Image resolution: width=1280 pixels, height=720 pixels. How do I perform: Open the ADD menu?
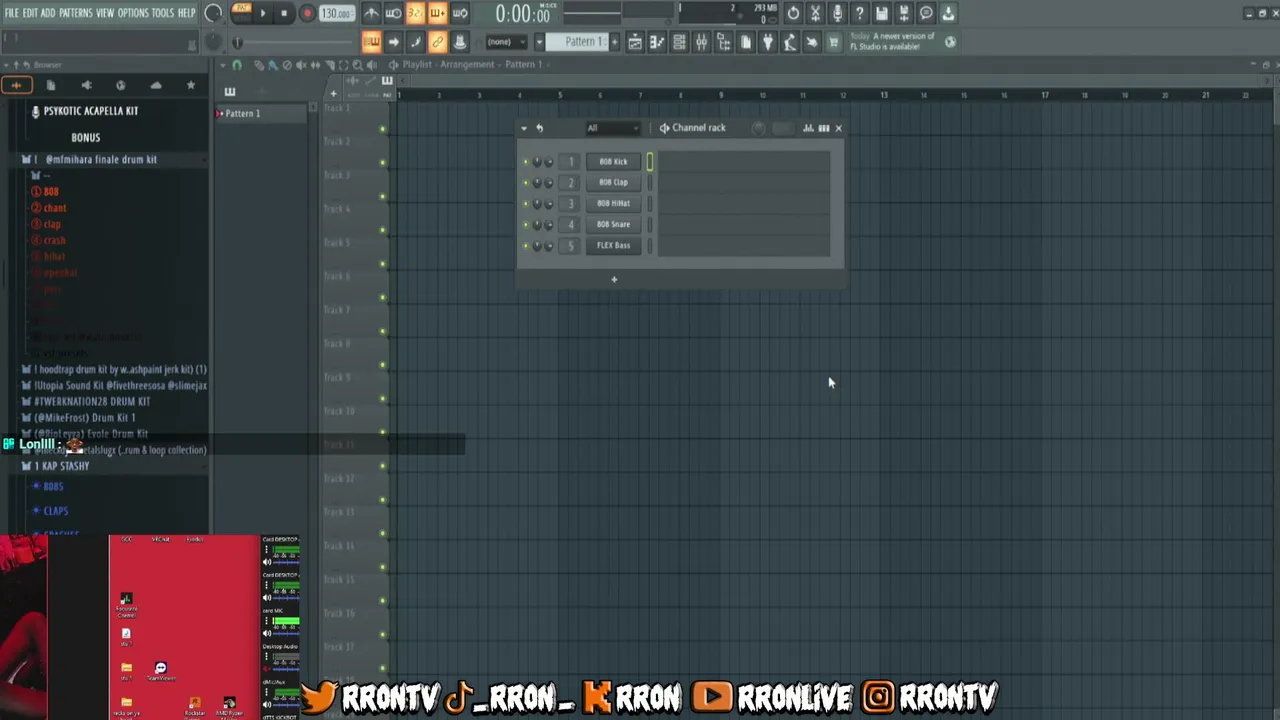pos(48,13)
